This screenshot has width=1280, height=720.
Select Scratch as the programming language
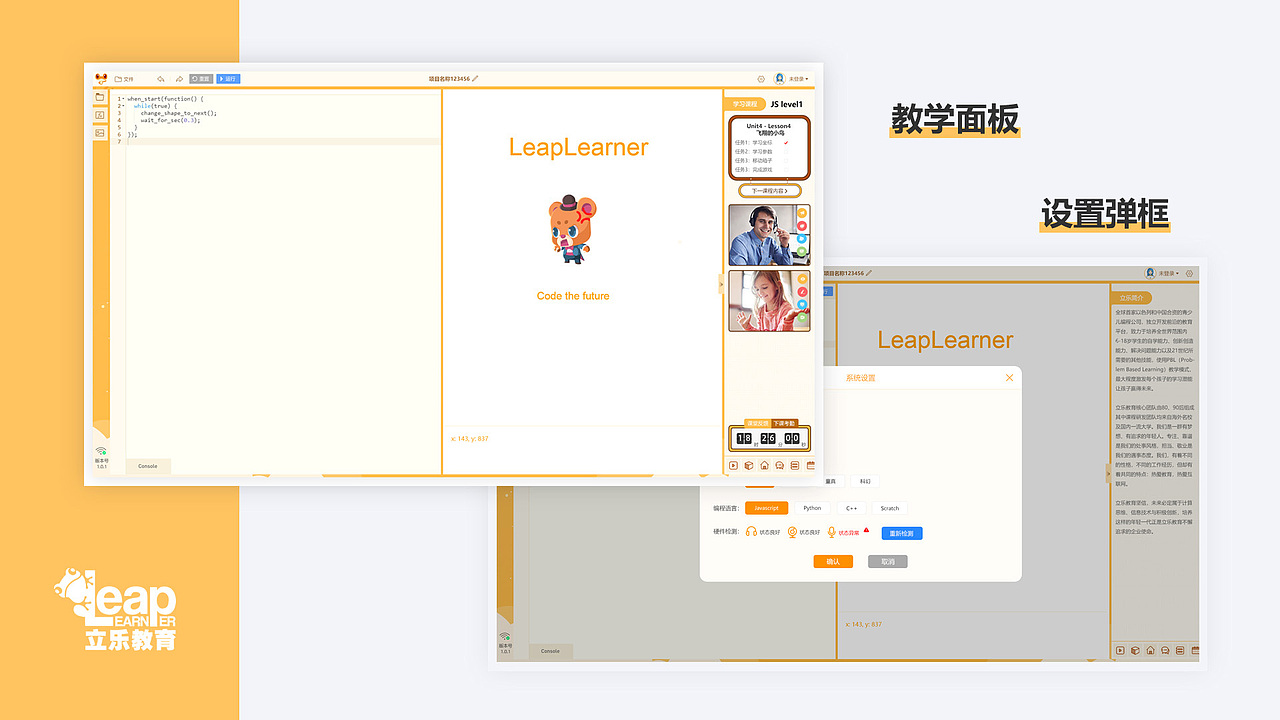tap(890, 508)
